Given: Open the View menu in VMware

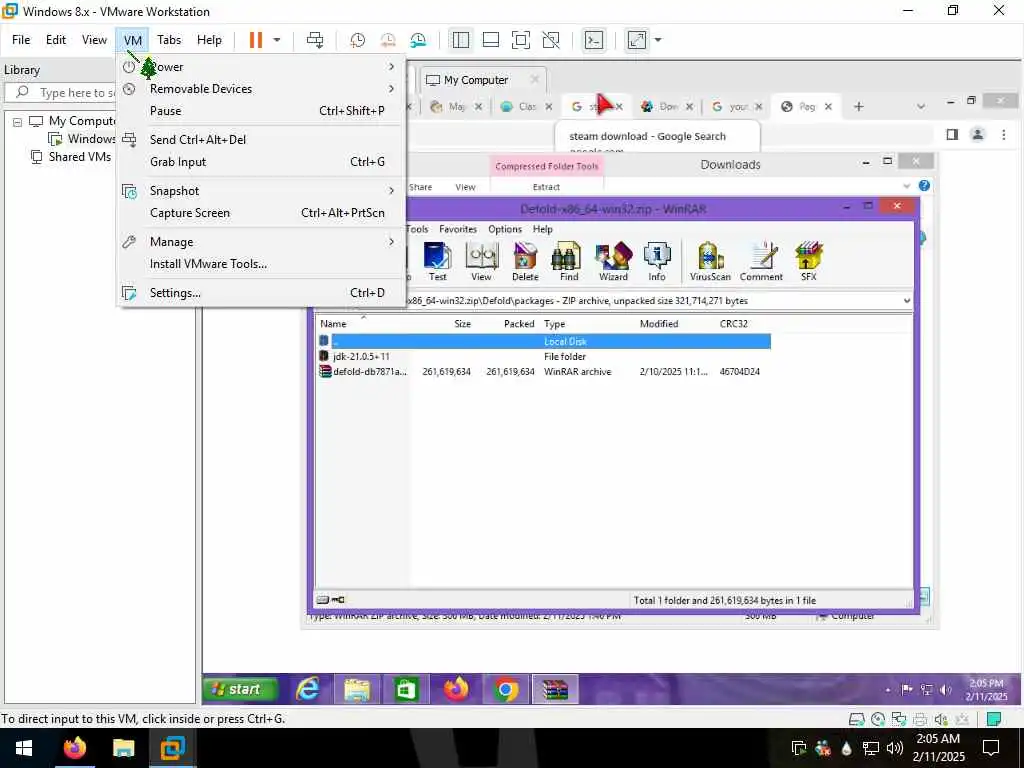Looking at the screenshot, I should point(94,40).
